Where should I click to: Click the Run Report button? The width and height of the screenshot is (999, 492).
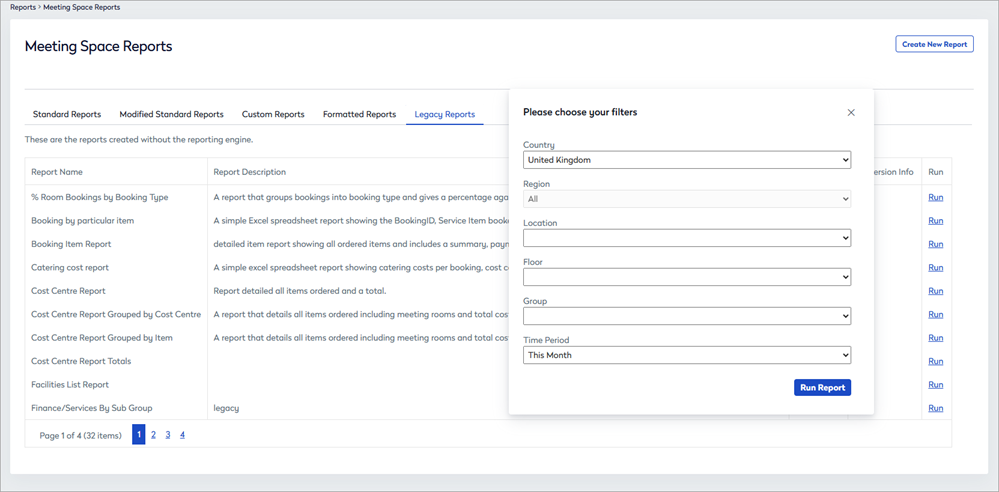(x=822, y=388)
